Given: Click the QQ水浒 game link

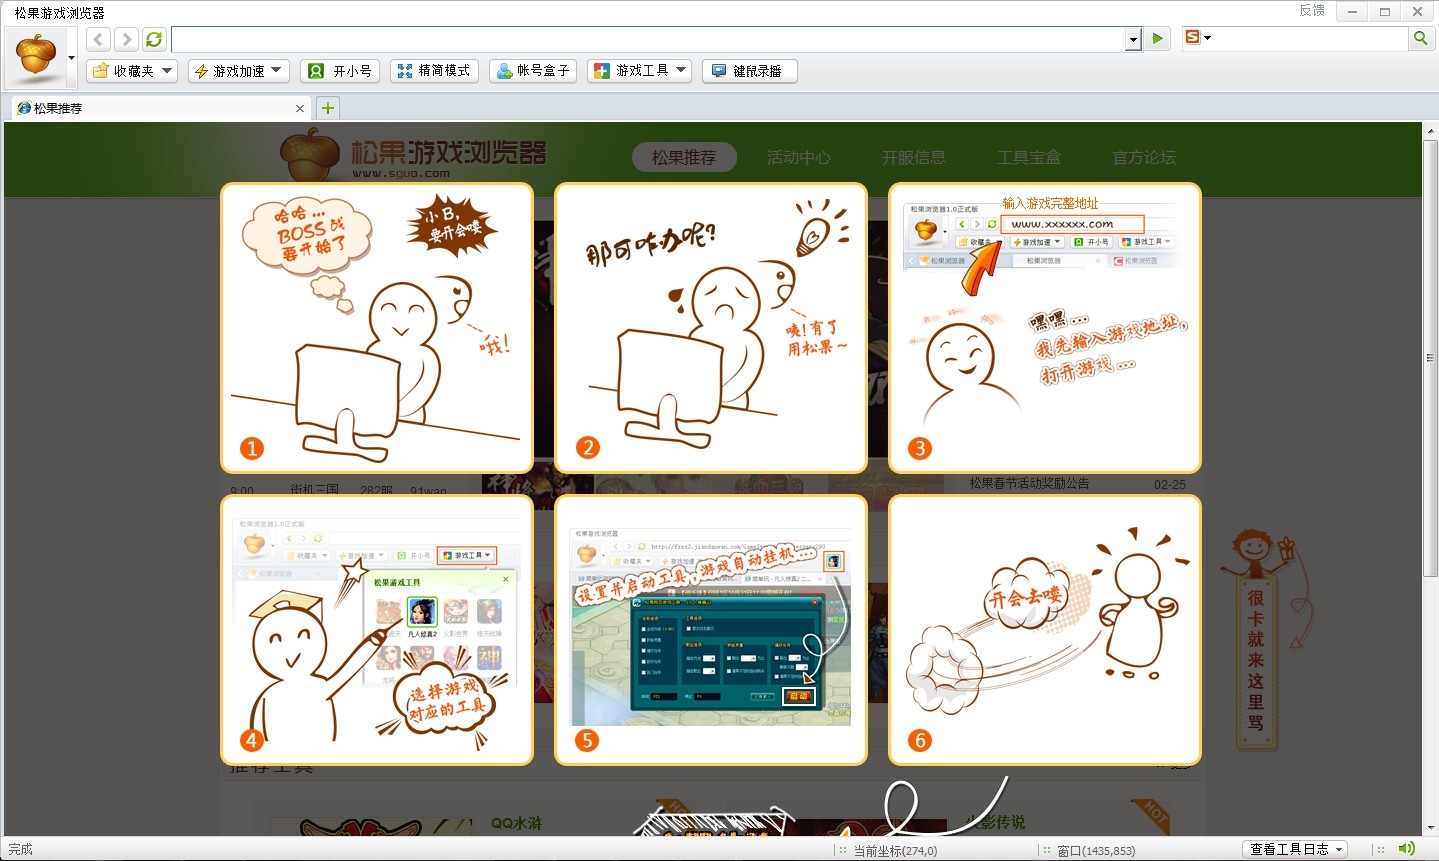Looking at the screenshot, I should [516, 823].
